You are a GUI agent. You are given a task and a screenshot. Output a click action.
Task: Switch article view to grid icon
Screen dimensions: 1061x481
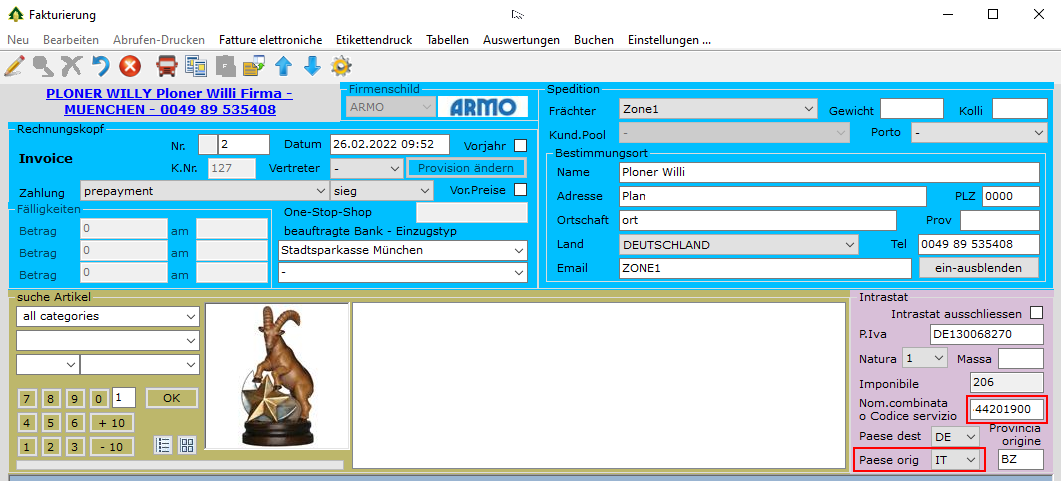point(187,445)
